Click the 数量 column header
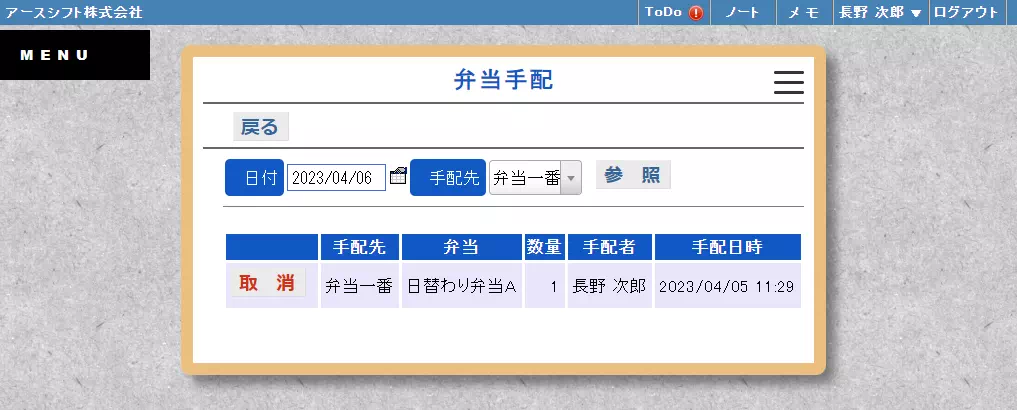Image resolution: width=1017 pixels, height=410 pixels. [545, 247]
